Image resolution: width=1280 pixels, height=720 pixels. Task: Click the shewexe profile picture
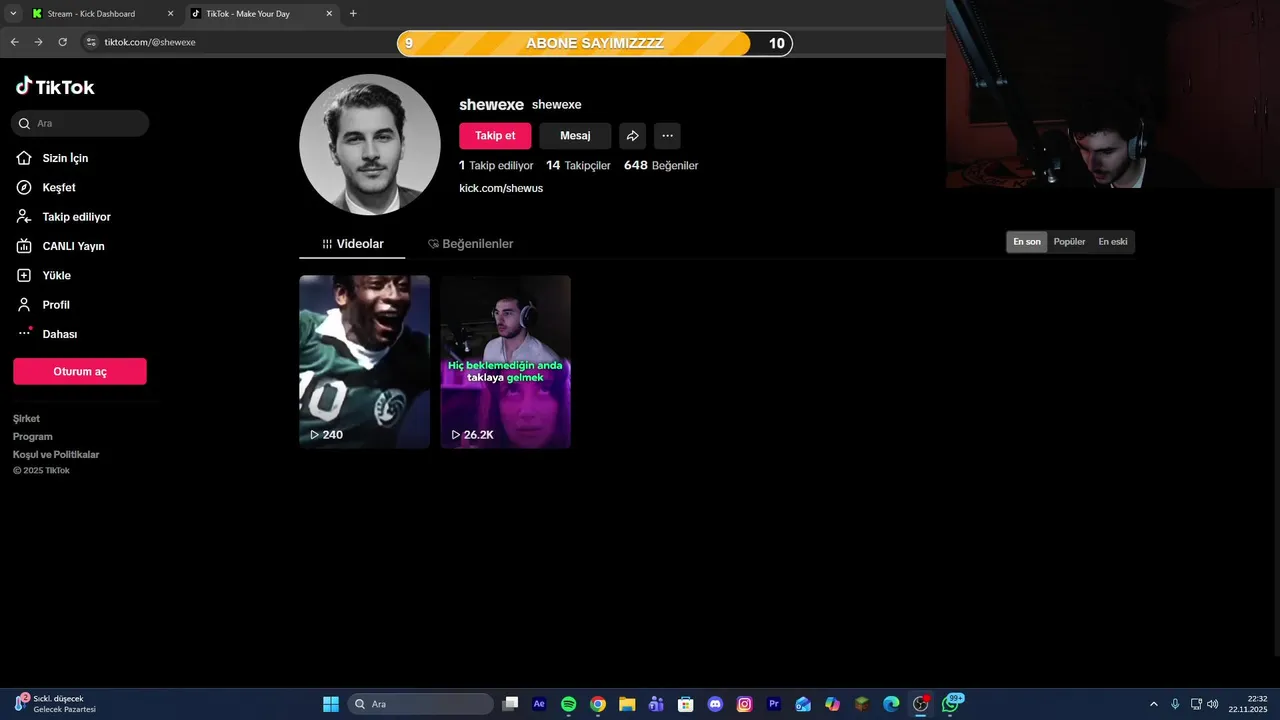[x=370, y=145]
